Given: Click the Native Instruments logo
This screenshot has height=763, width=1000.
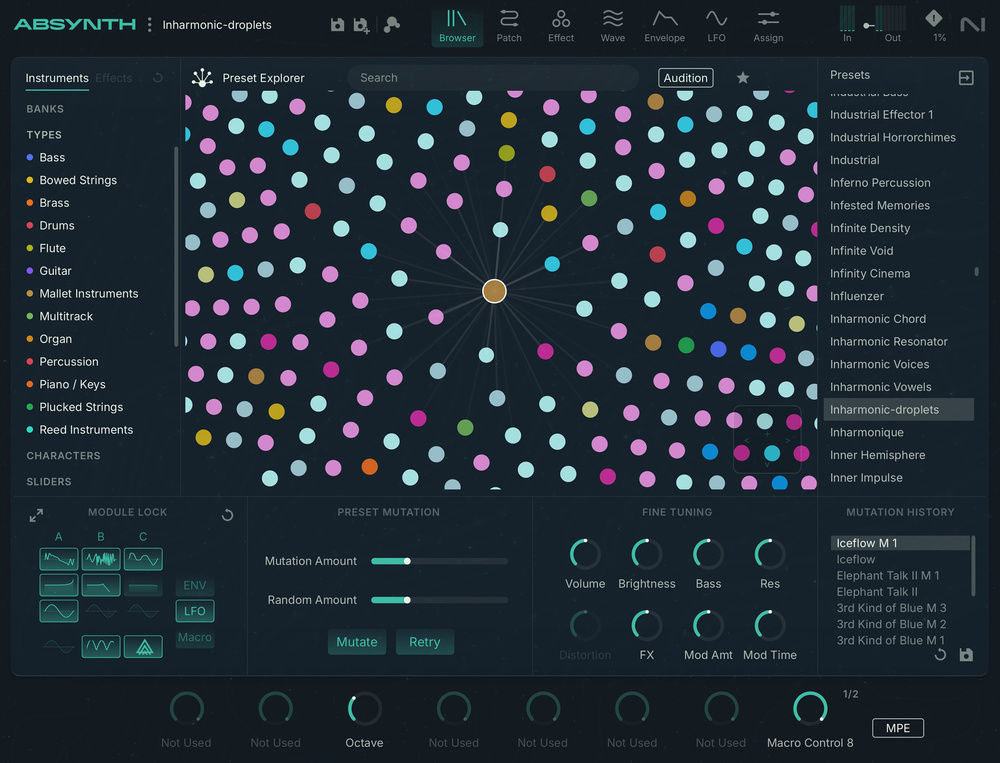Looking at the screenshot, I should click(973, 25).
